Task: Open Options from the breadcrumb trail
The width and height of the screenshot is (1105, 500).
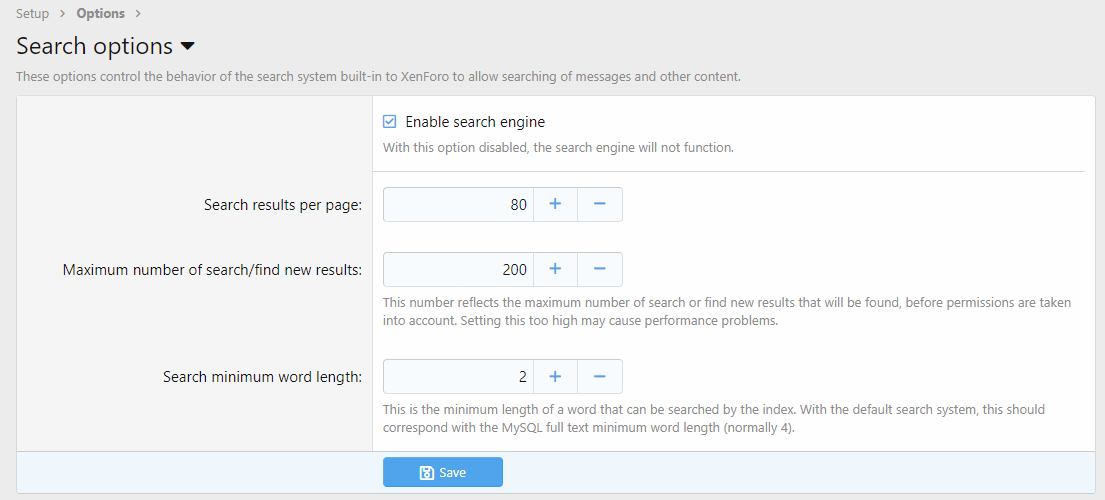Action: 100,13
